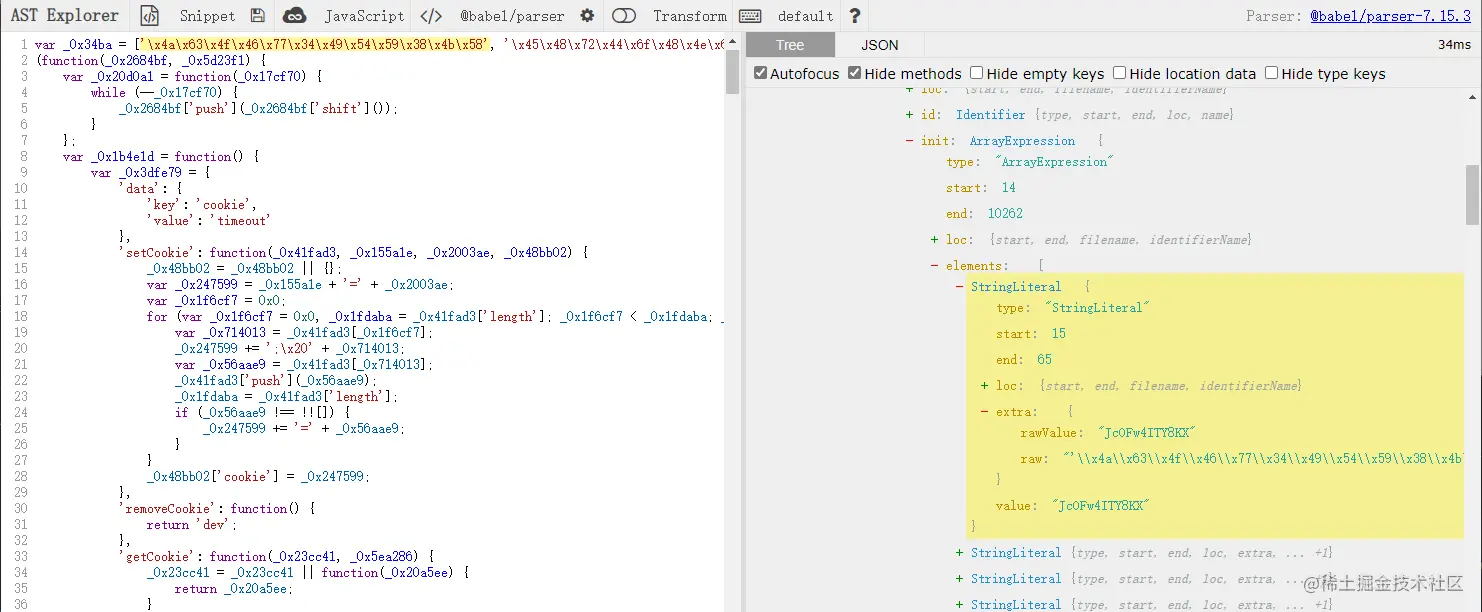Image resolution: width=1482 pixels, height=612 pixels.
Task: Collapse the highlighted StringLiteral node
Action: click(x=960, y=286)
